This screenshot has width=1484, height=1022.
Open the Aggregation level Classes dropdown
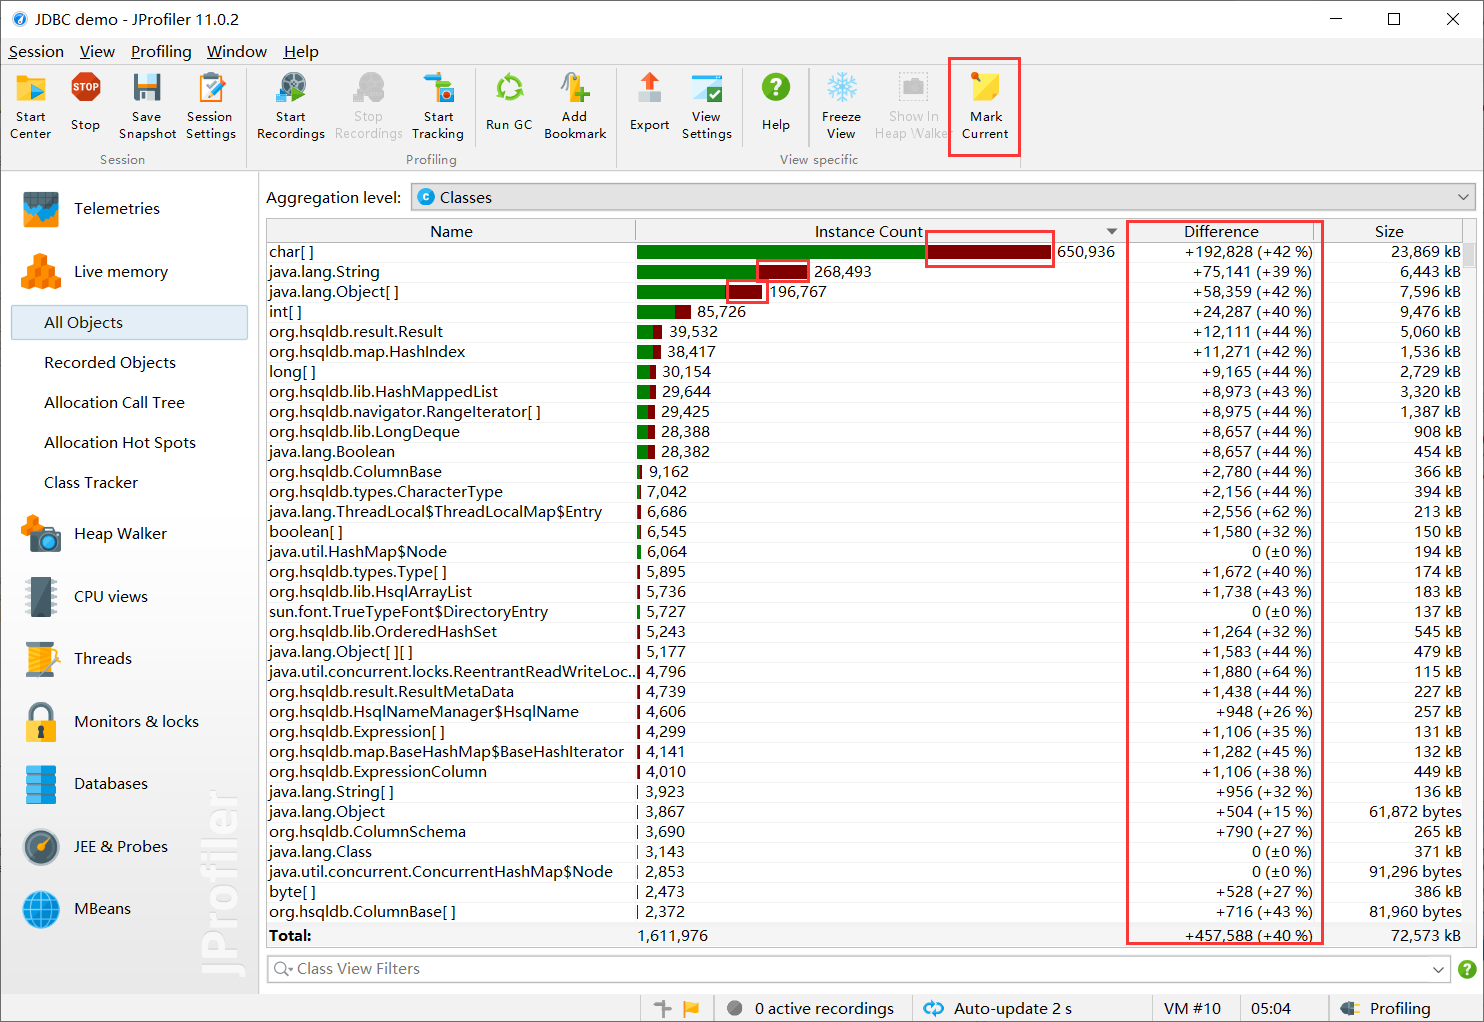(943, 197)
